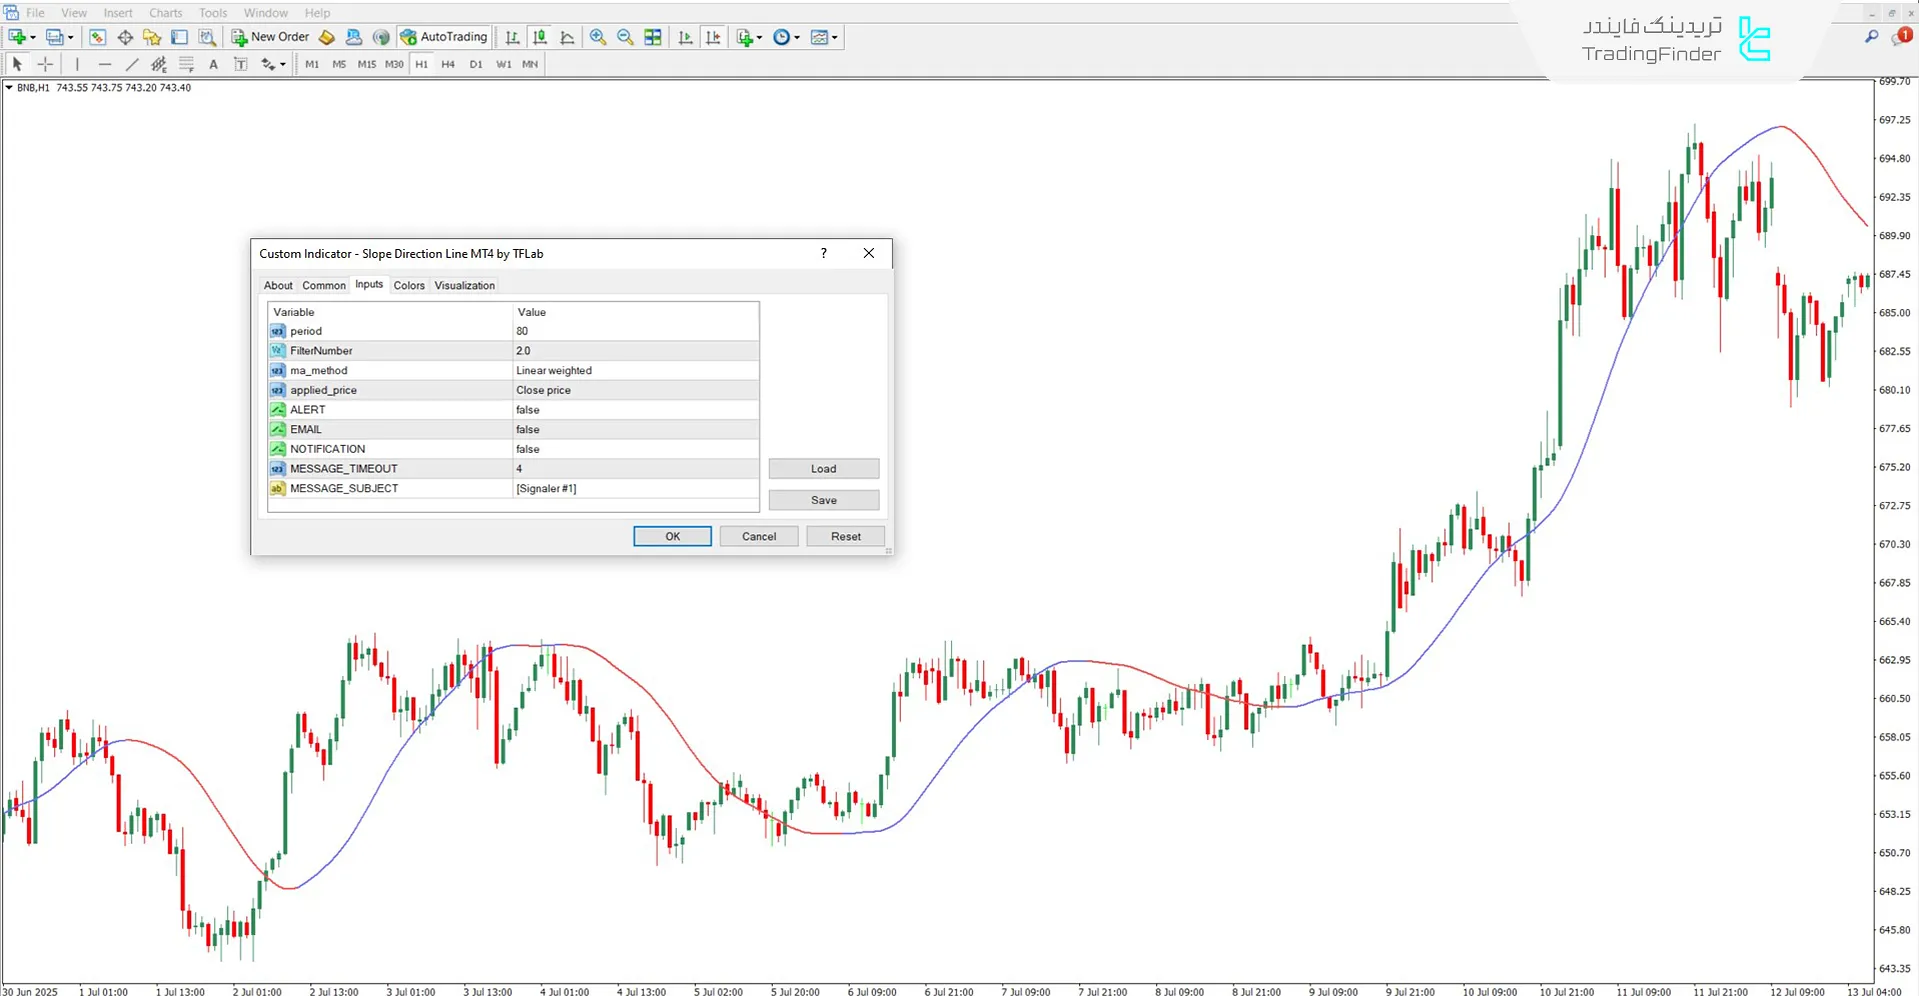
Task: Click the Zoom Out magnifier icon
Action: [625, 37]
